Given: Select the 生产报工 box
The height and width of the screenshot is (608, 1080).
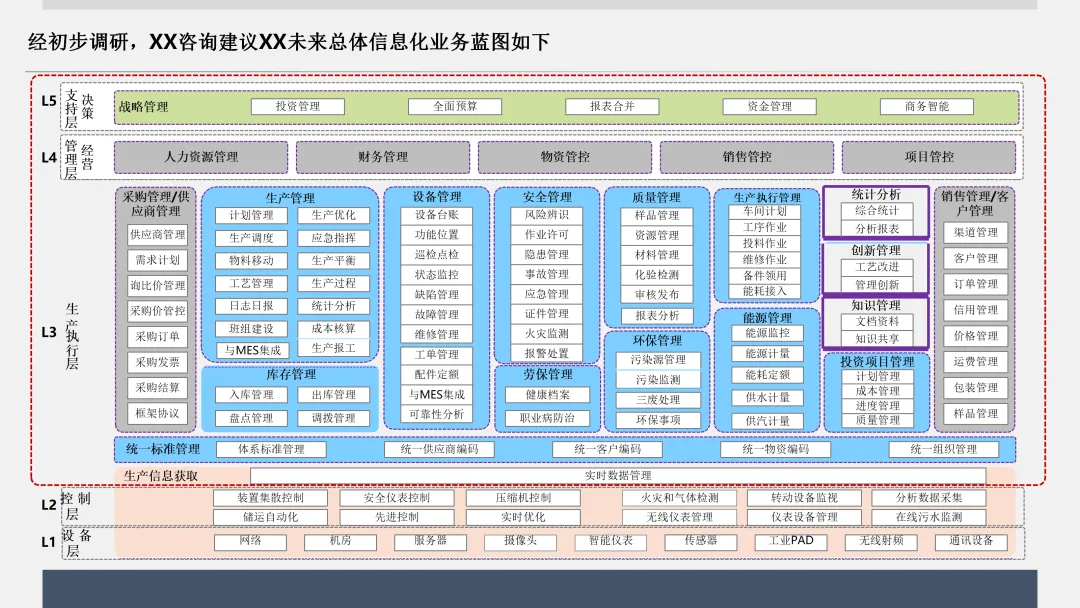Looking at the screenshot, I should (333, 348).
